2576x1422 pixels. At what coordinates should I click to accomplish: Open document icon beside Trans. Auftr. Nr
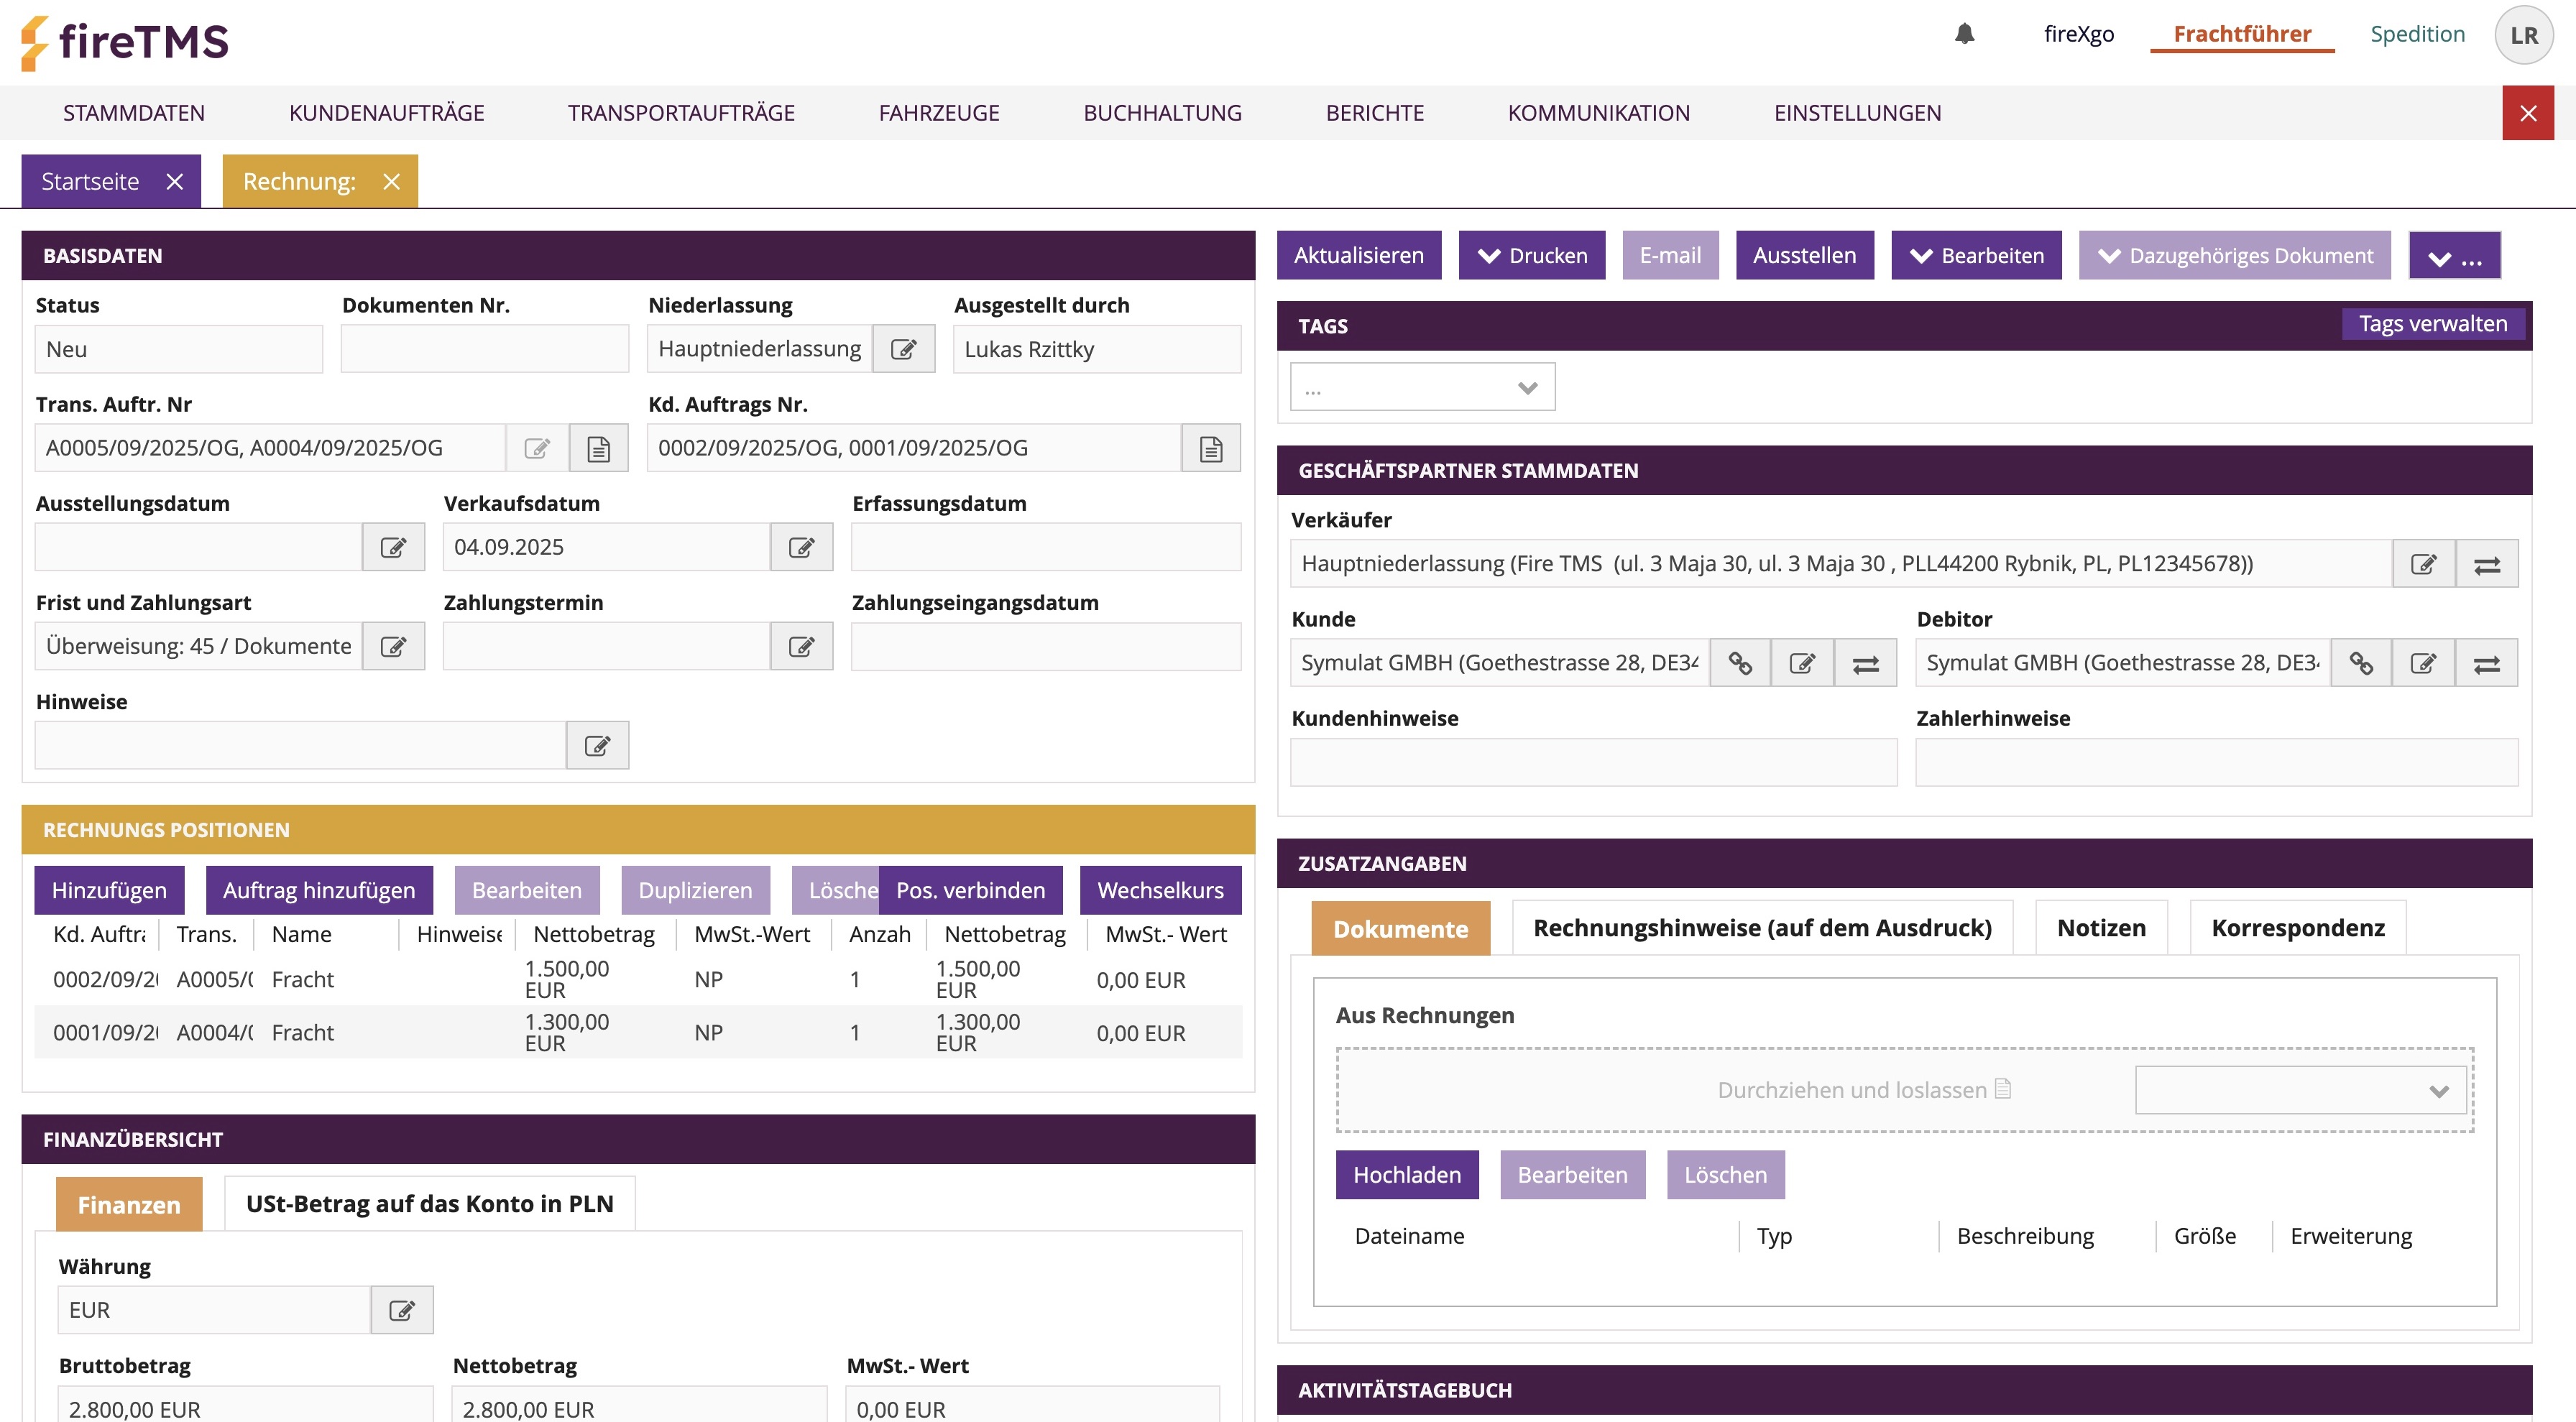coord(598,448)
